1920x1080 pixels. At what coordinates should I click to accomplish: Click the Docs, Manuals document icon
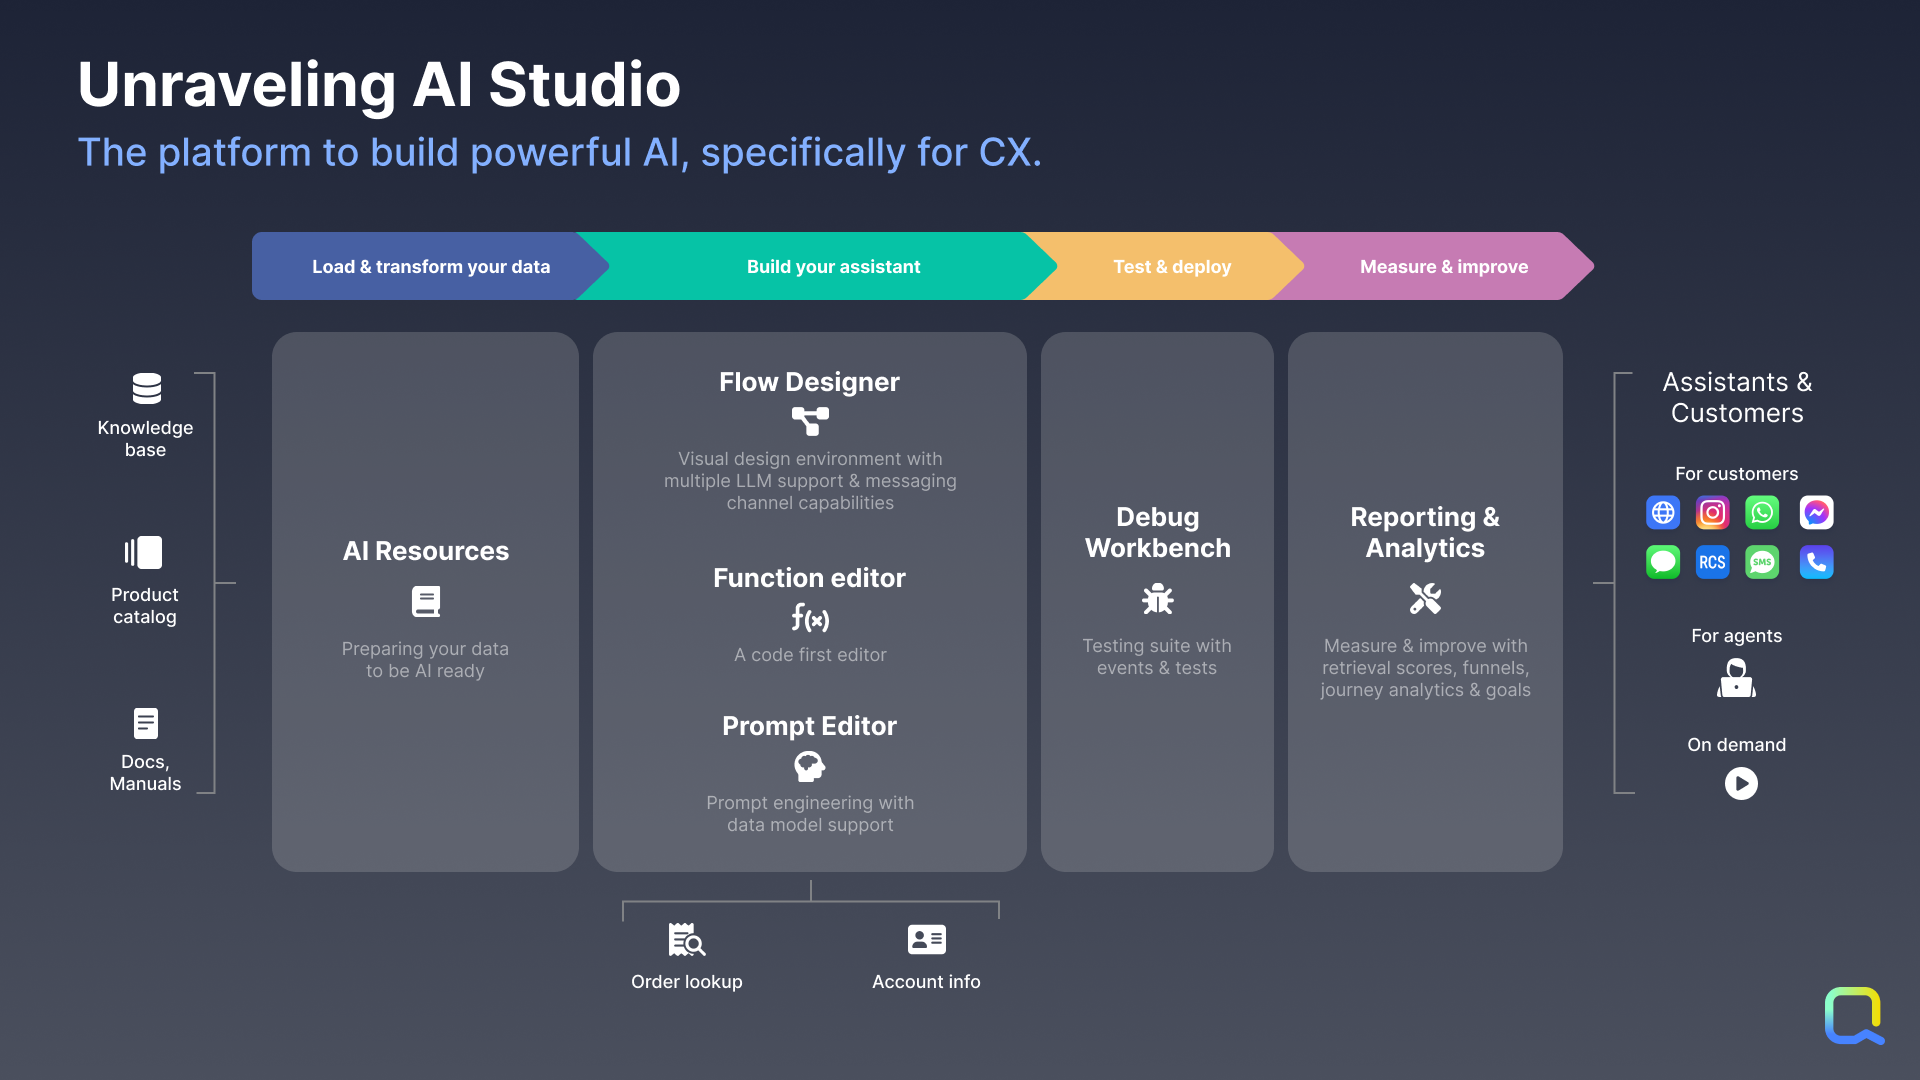tap(145, 723)
